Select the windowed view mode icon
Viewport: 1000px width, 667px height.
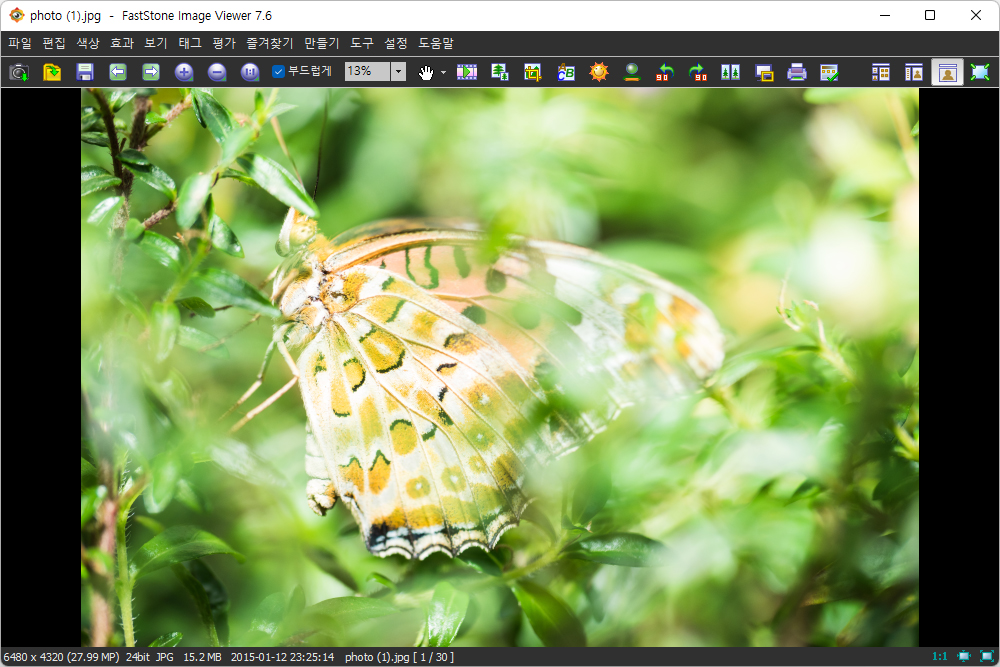pyautogui.click(x=948, y=72)
